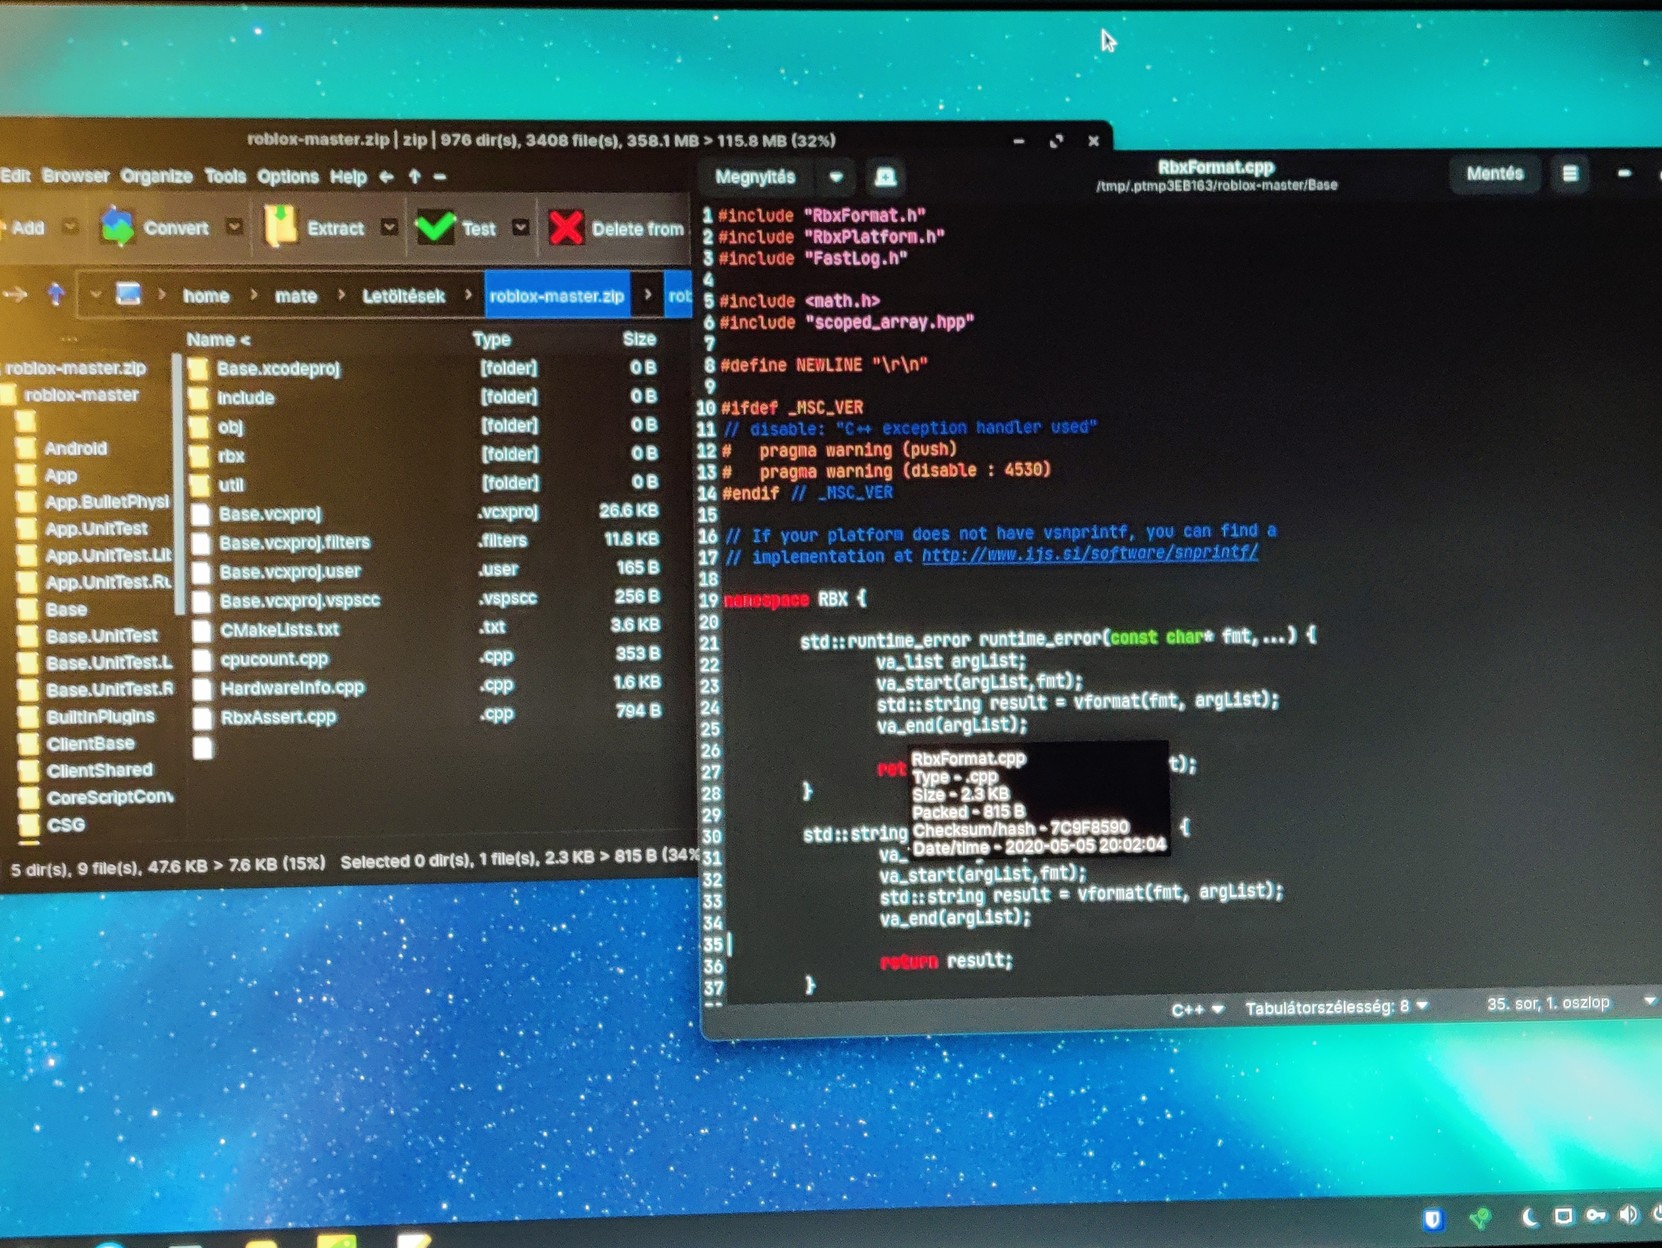This screenshot has height=1248, width=1662.
Task: Open the C++ language dropdown in status bar
Action: (x=1197, y=1009)
